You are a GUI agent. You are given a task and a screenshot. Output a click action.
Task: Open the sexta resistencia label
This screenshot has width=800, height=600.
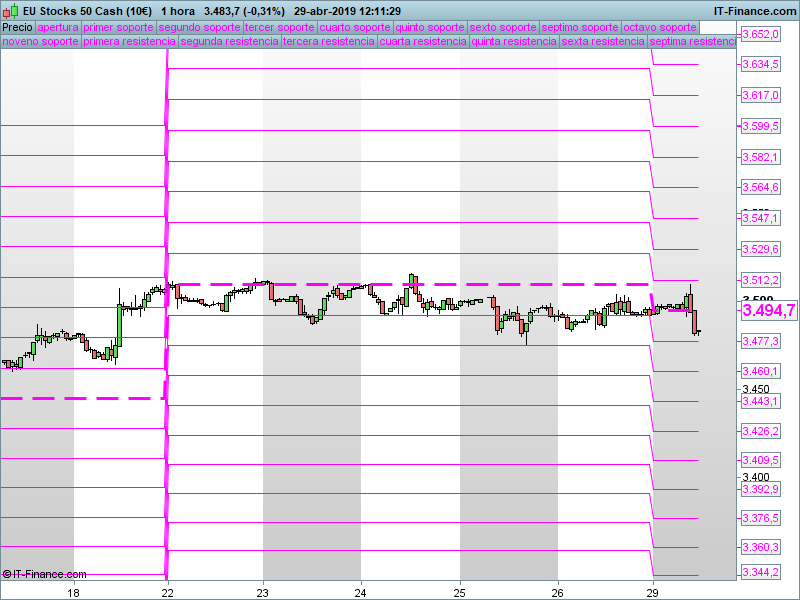pyautogui.click(x=602, y=42)
